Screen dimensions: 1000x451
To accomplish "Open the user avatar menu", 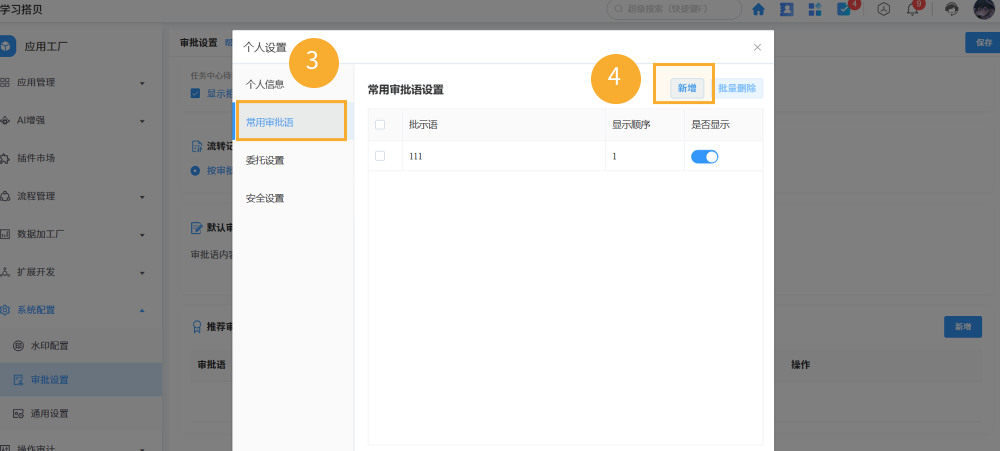I will pos(984,8).
